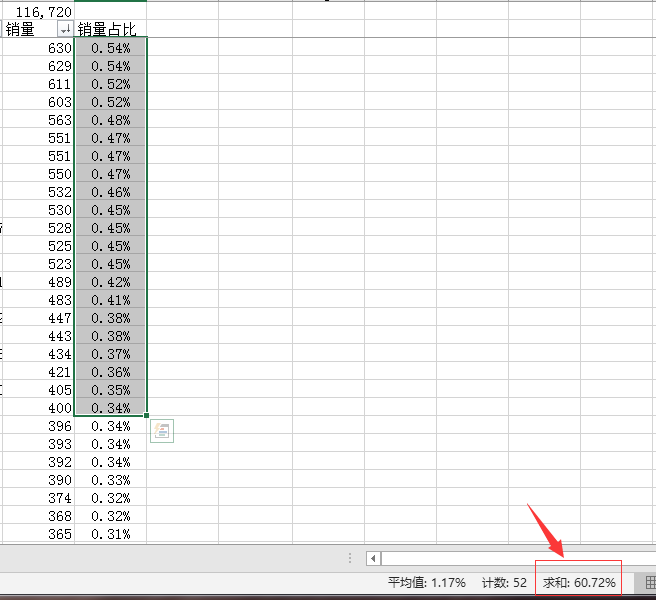
Task: Select the cell with sales 393
Action: pyautogui.click(x=38, y=444)
